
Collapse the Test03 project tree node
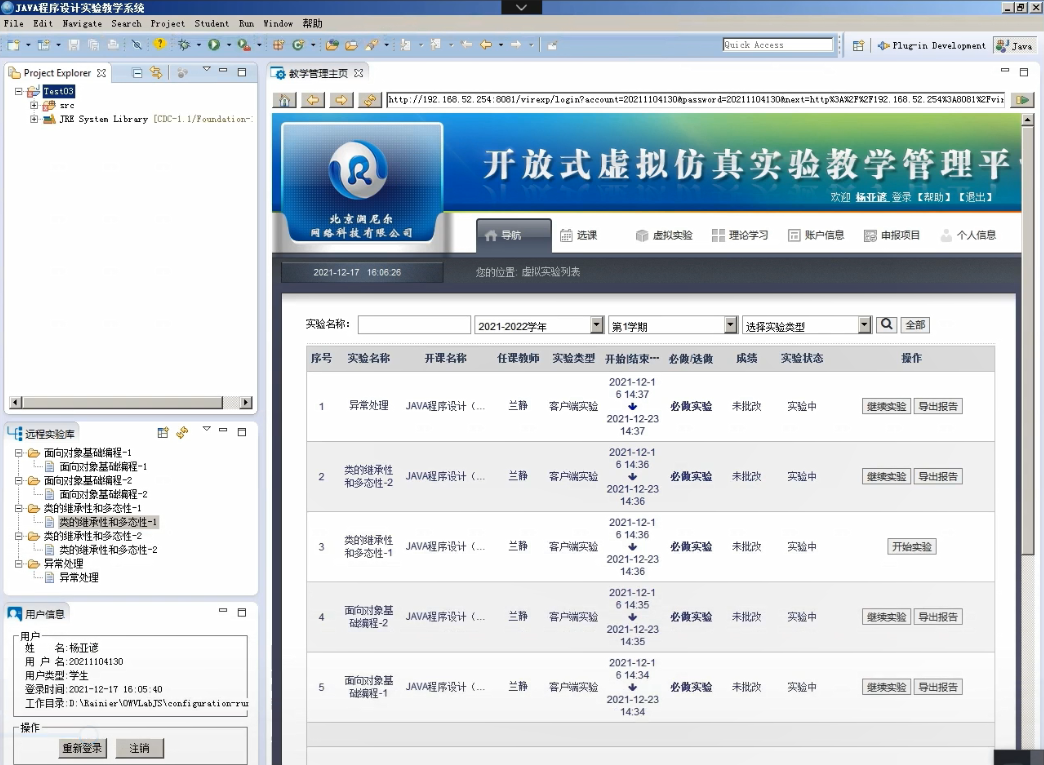(19, 92)
